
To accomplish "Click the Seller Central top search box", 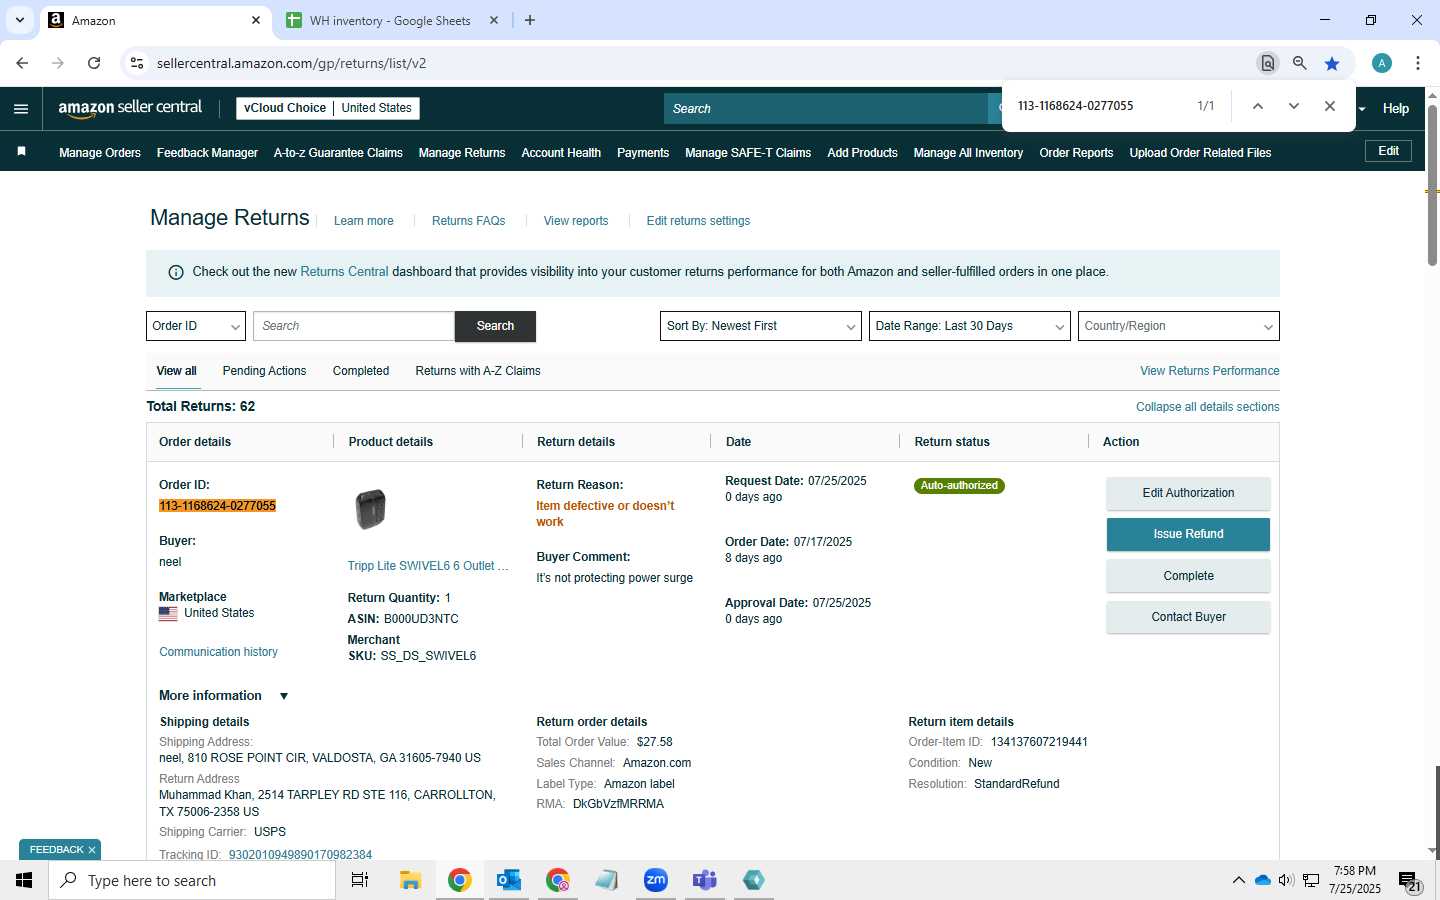I will click(x=826, y=109).
